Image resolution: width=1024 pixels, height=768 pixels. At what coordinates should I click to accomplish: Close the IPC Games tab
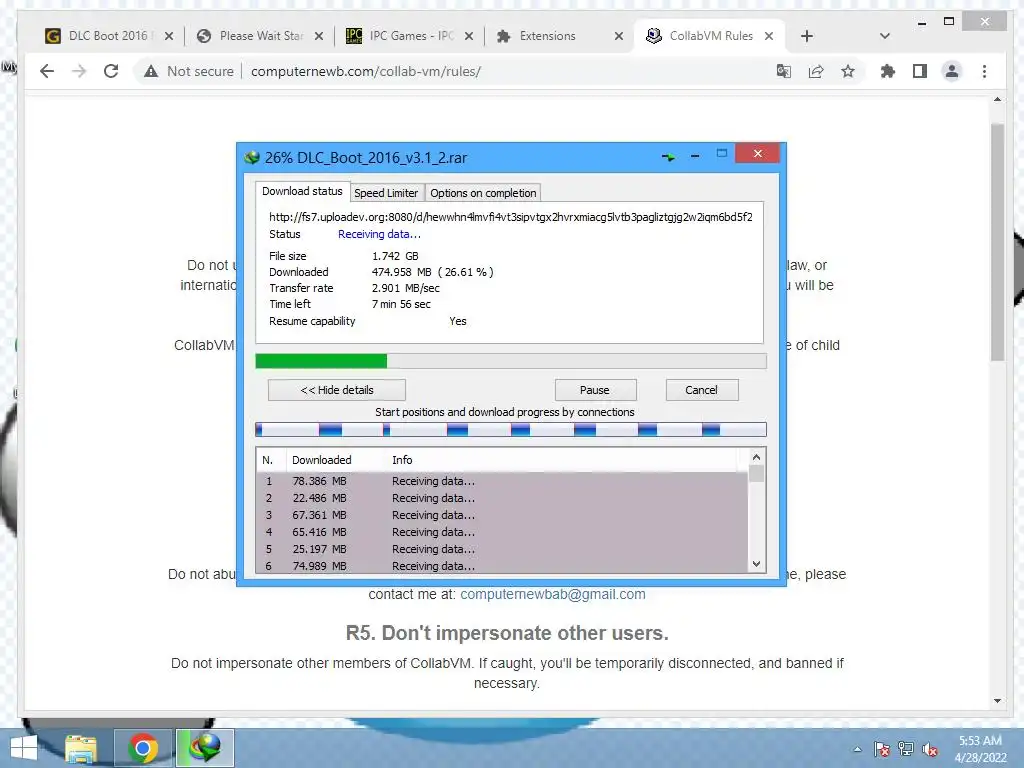point(469,36)
